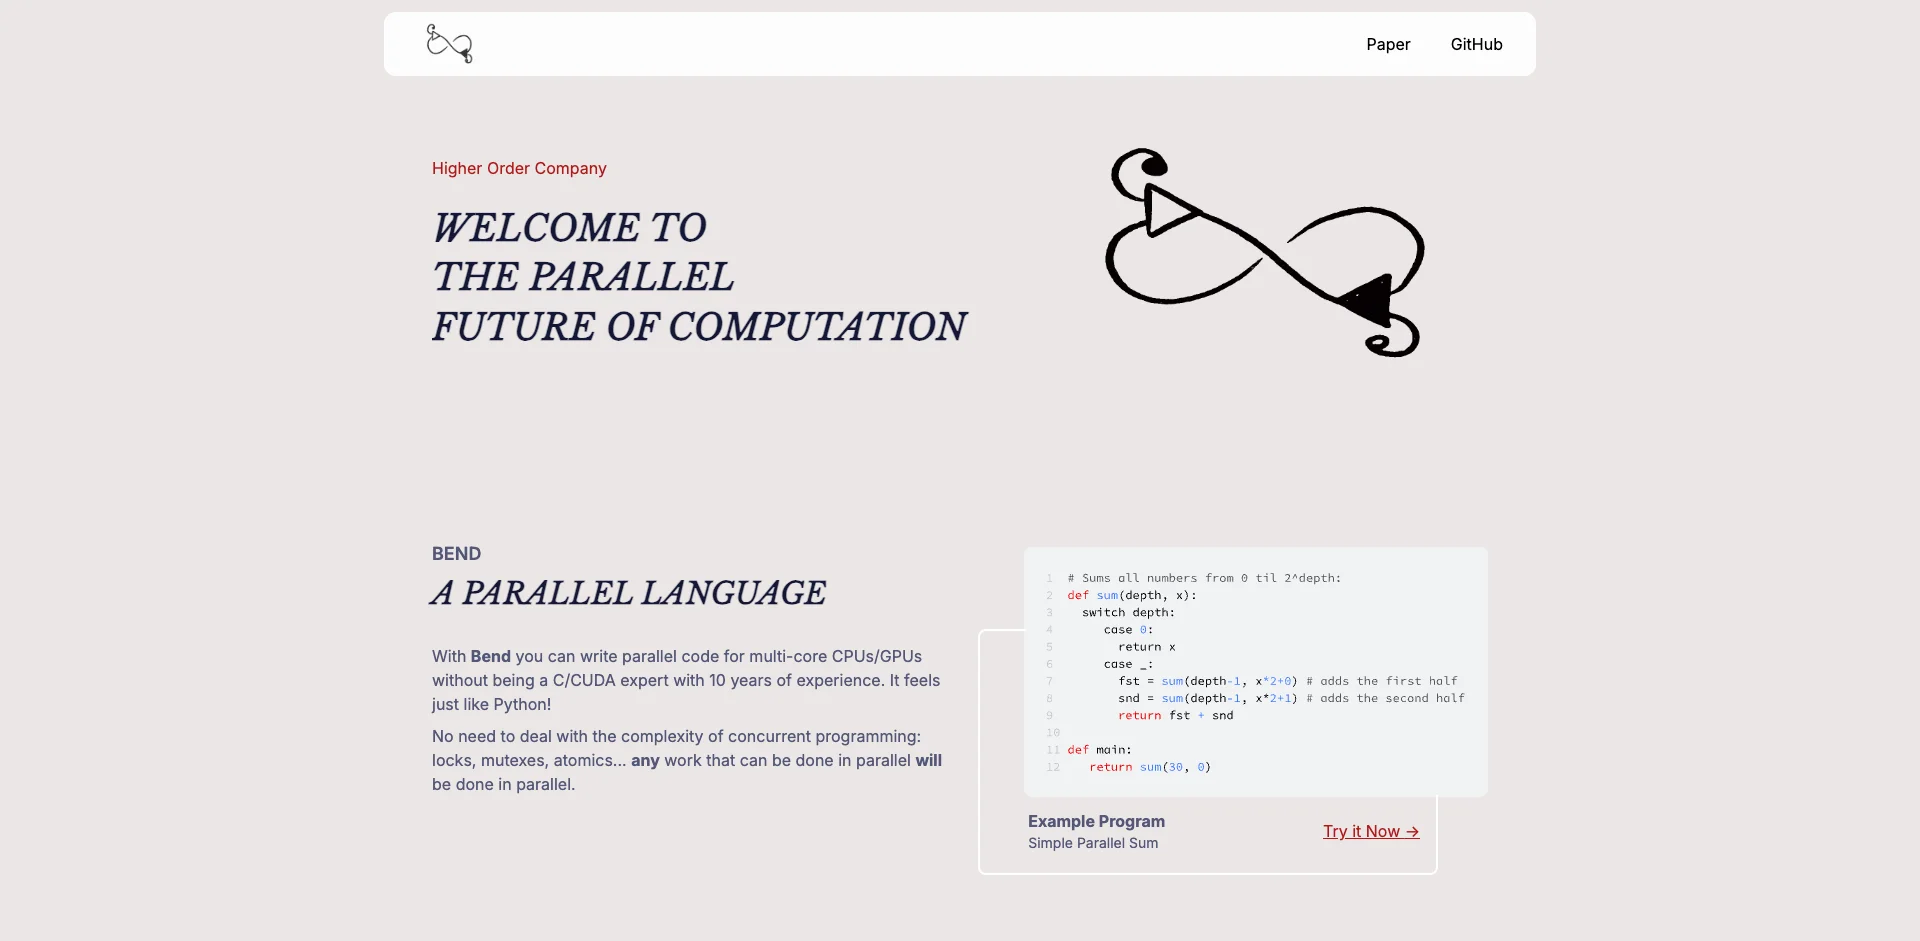Click the BEND section label

(x=456, y=553)
